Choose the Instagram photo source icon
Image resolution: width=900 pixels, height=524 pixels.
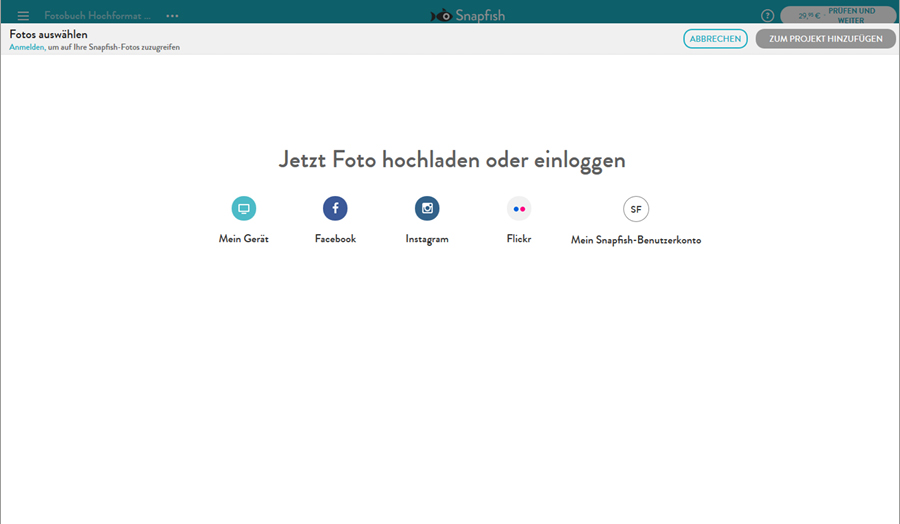click(x=427, y=208)
